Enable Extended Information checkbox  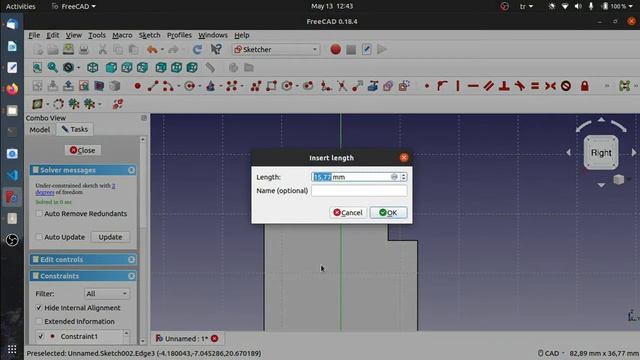point(39,321)
